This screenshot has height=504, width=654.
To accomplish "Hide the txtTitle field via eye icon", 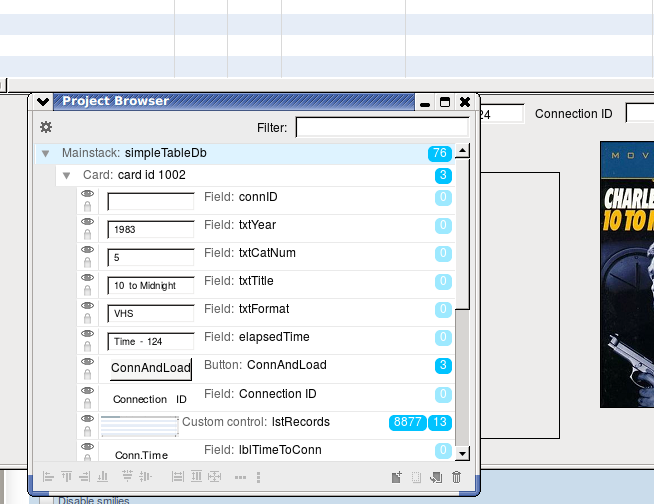I will pyautogui.click(x=87, y=277).
